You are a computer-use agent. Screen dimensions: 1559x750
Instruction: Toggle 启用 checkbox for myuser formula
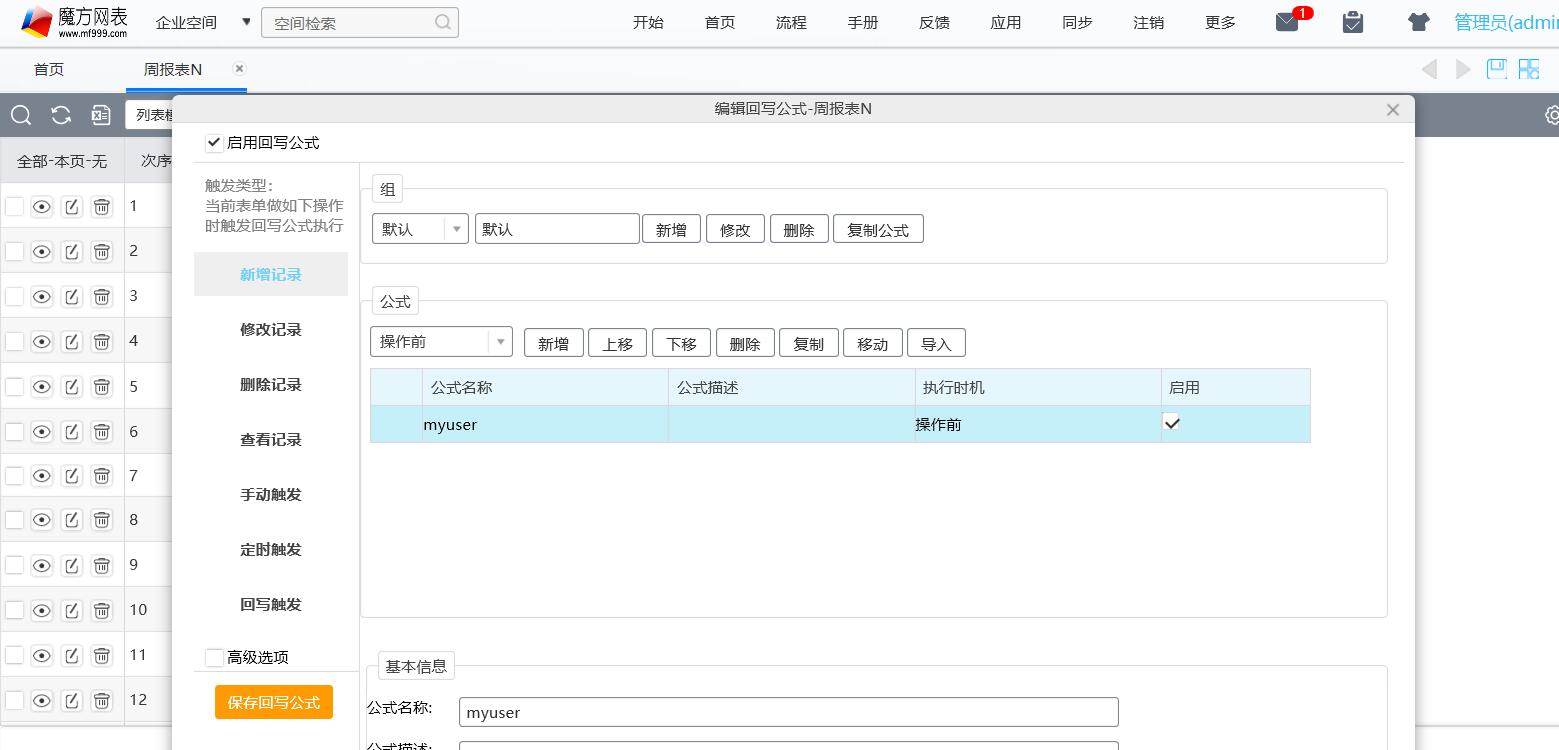click(x=1172, y=424)
